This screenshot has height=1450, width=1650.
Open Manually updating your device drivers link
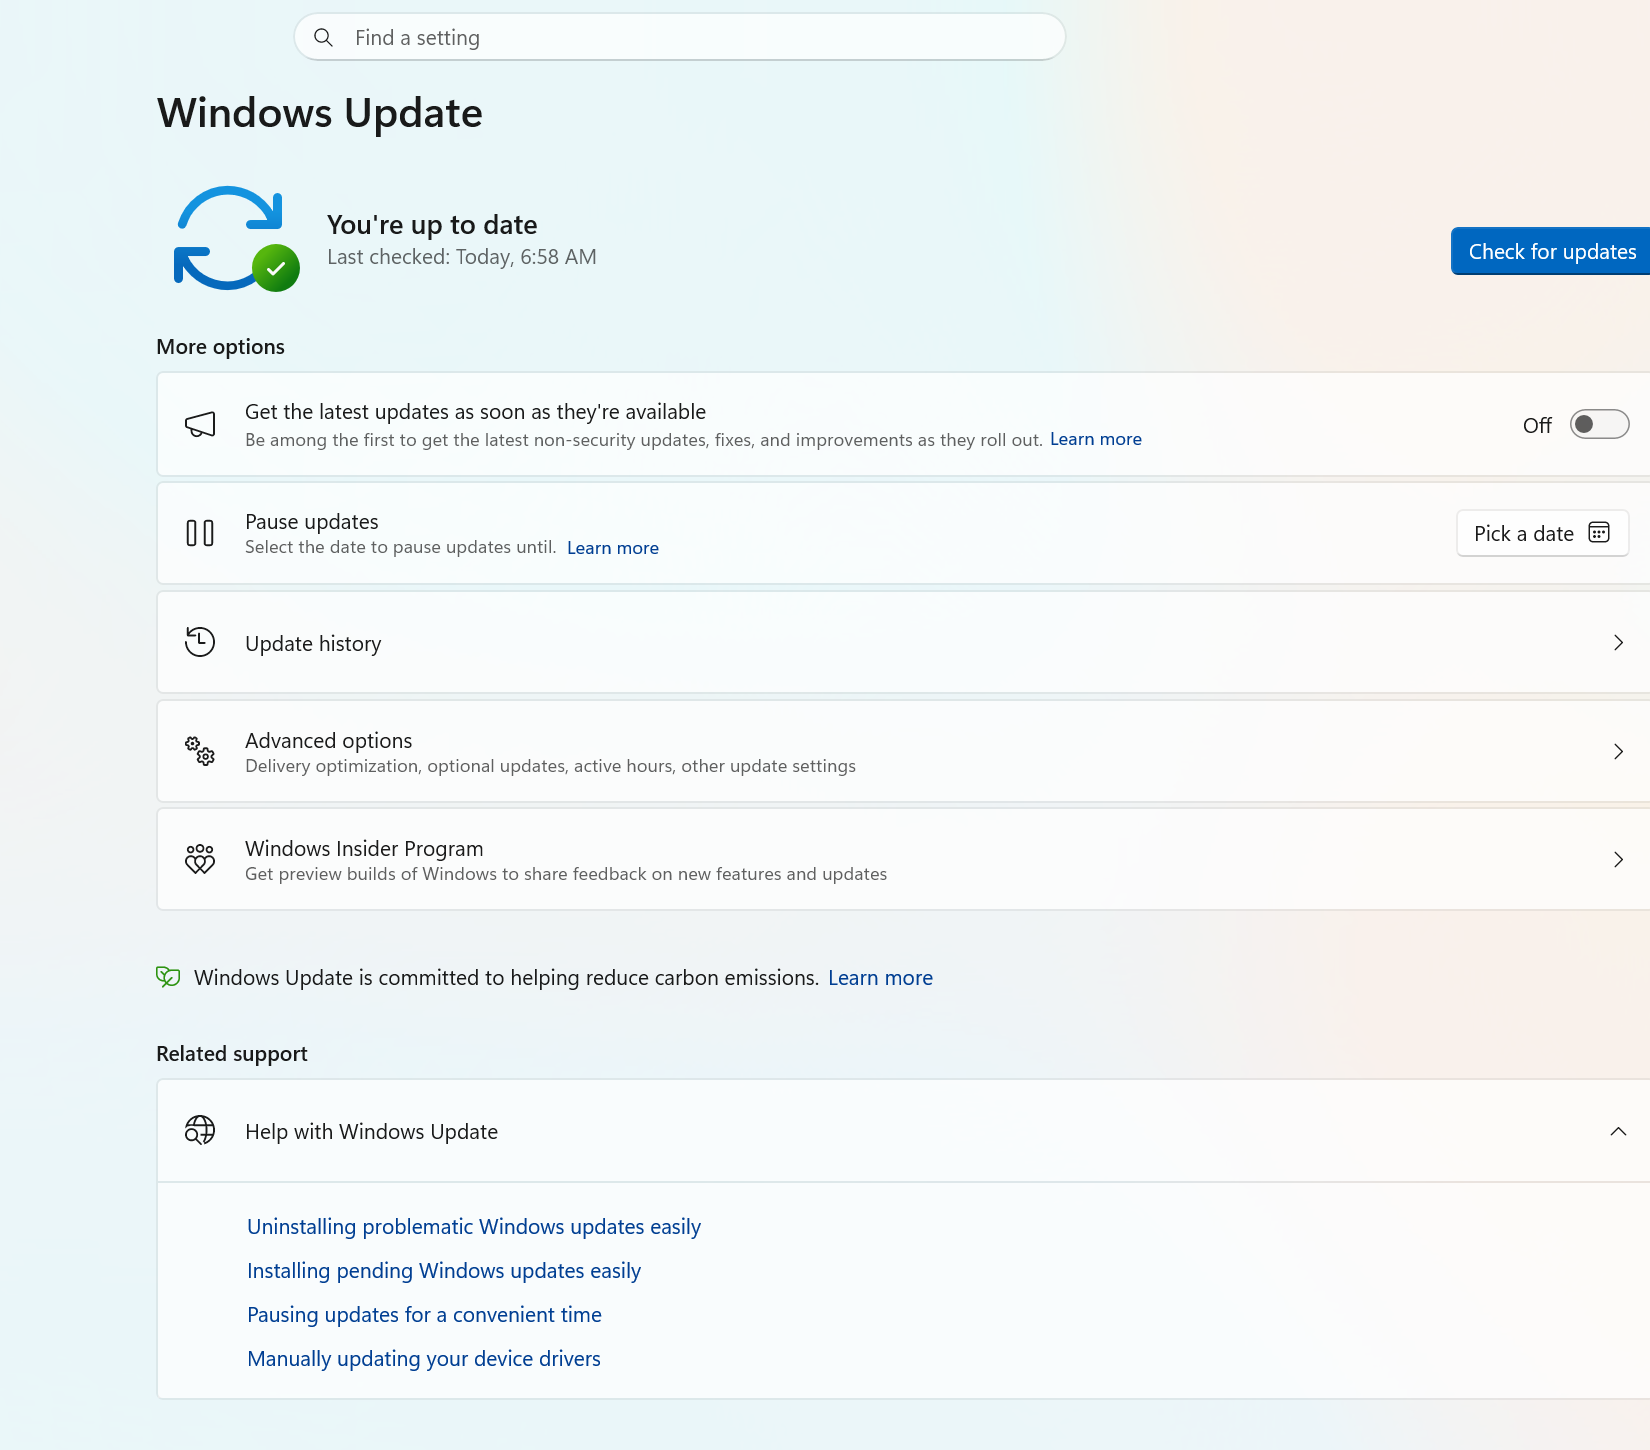pos(424,1359)
